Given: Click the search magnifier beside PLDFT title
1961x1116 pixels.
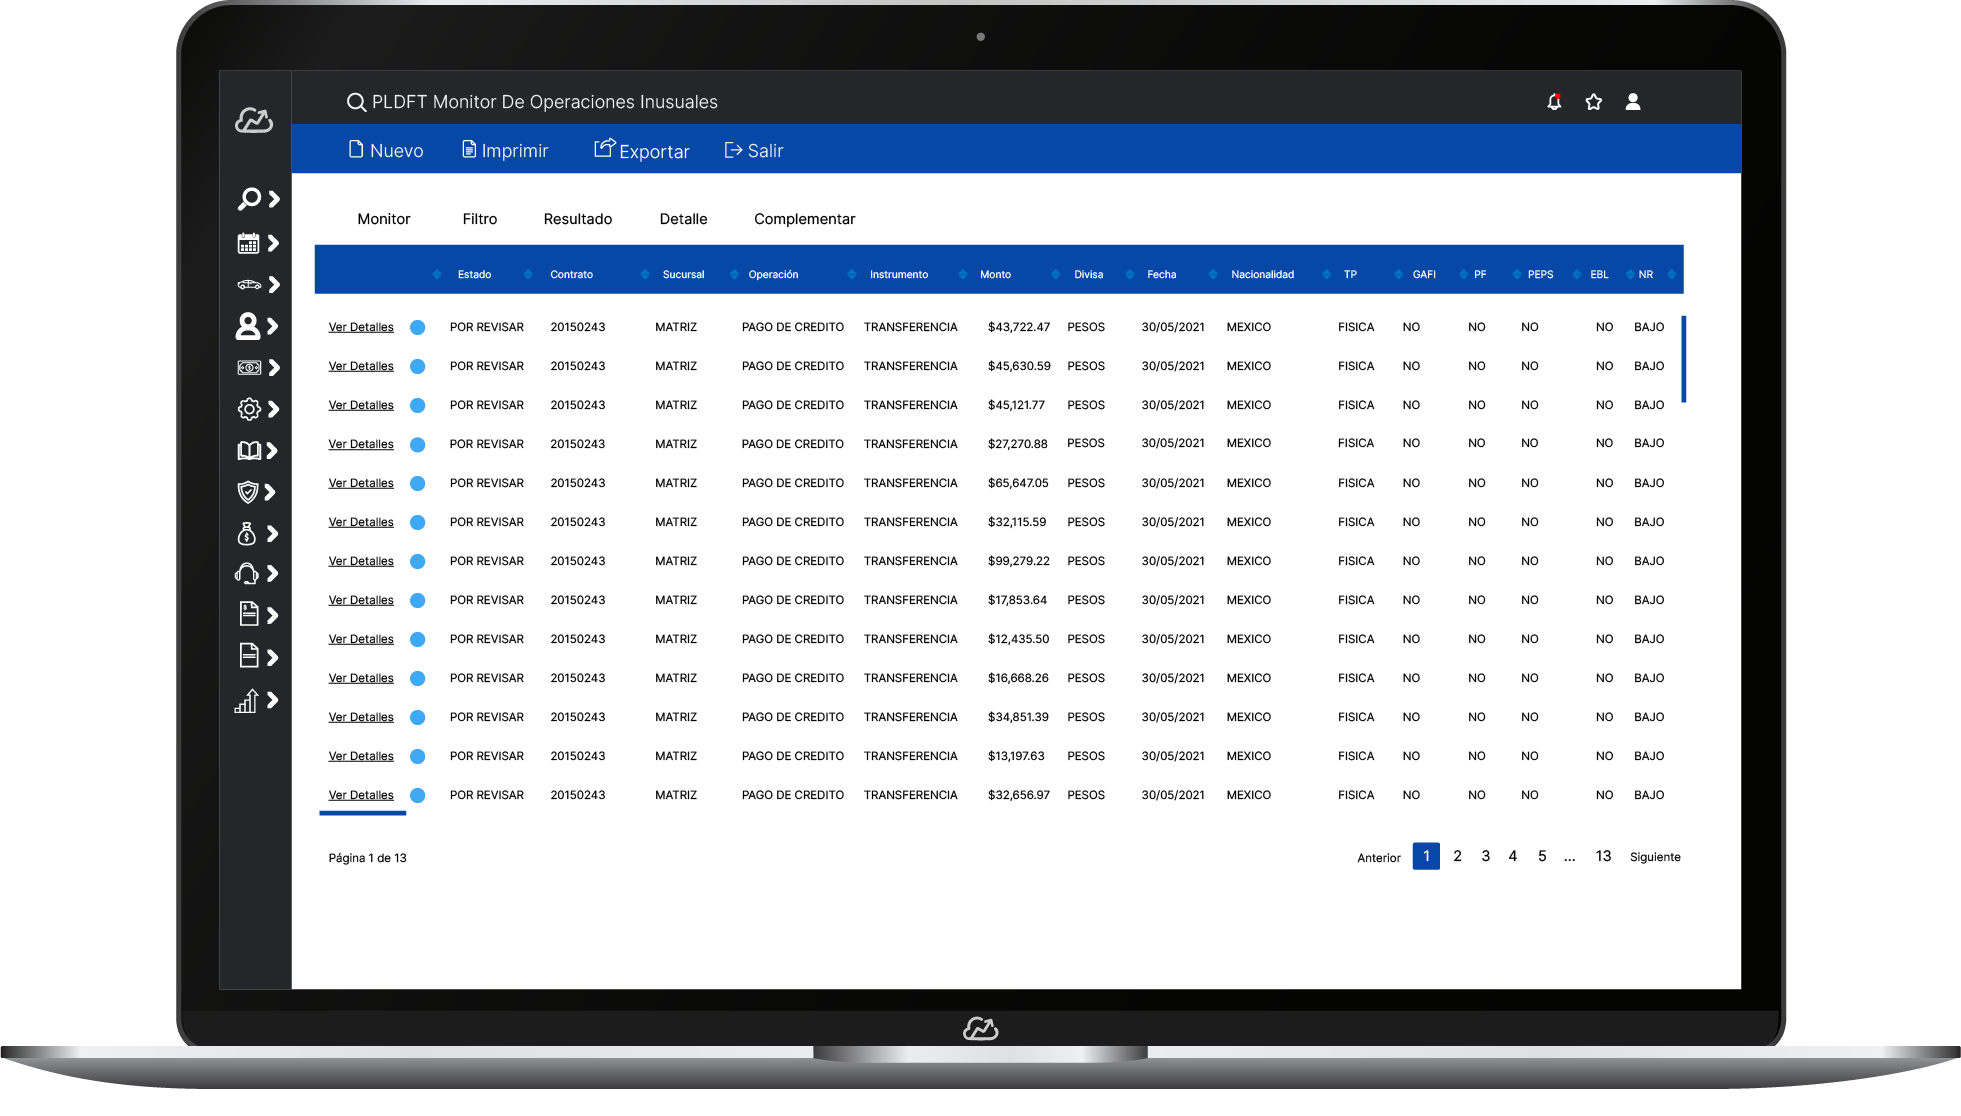Looking at the screenshot, I should [356, 102].
